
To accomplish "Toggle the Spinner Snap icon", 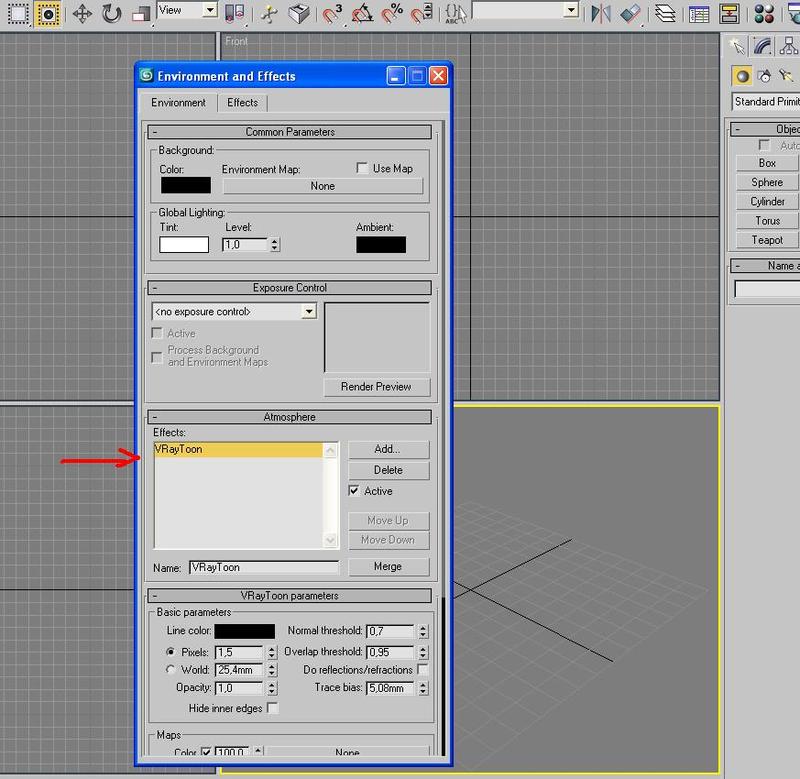I will coord(422,14).
